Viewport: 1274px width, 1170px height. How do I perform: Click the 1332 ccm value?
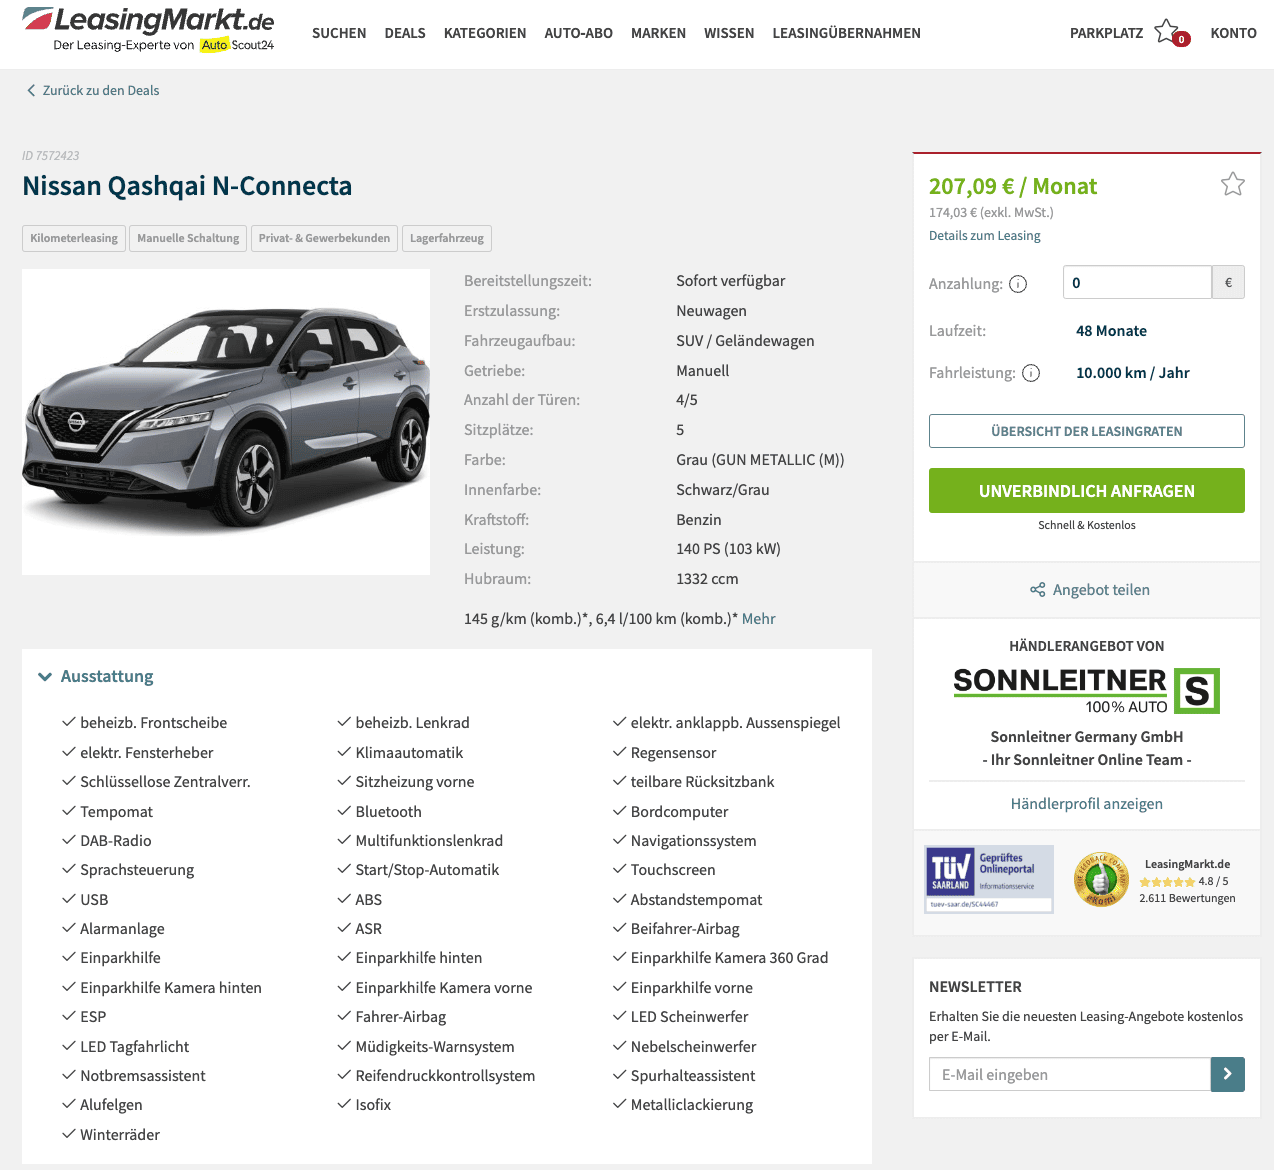pos(707,579)
